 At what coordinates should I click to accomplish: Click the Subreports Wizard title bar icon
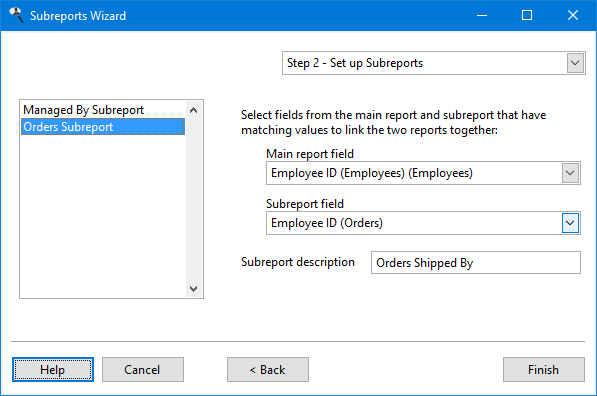click(16, 15)
